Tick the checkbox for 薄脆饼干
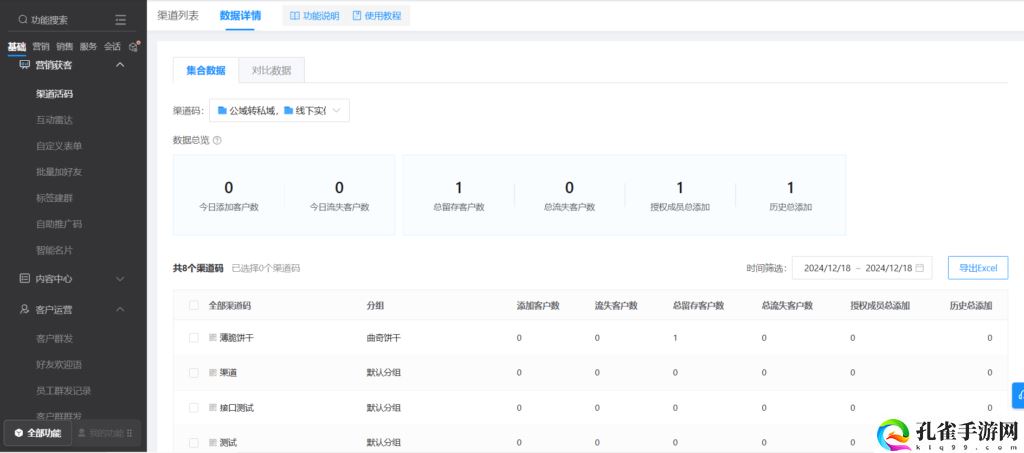This screenshot has width=1024, height=453. pos(193,338)
